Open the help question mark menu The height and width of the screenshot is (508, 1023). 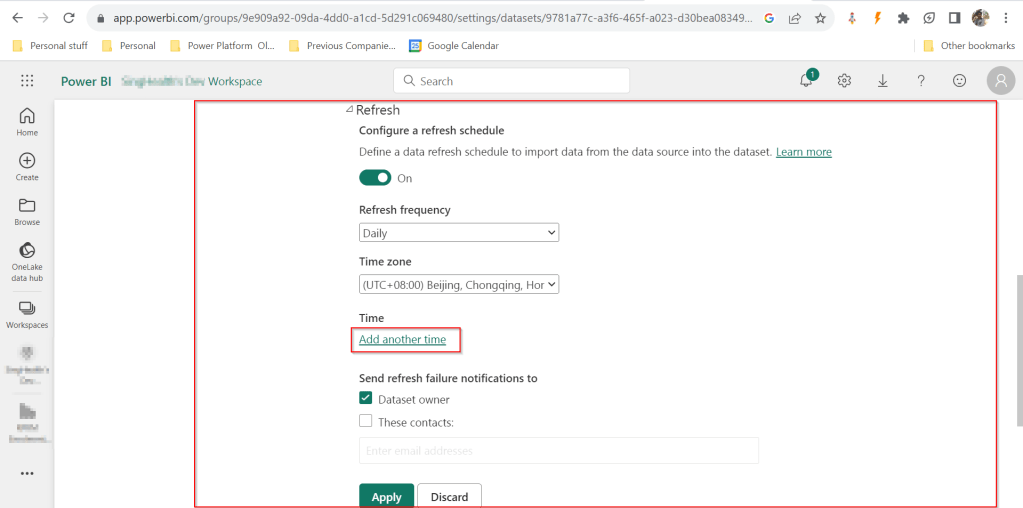tap(921, 81)
